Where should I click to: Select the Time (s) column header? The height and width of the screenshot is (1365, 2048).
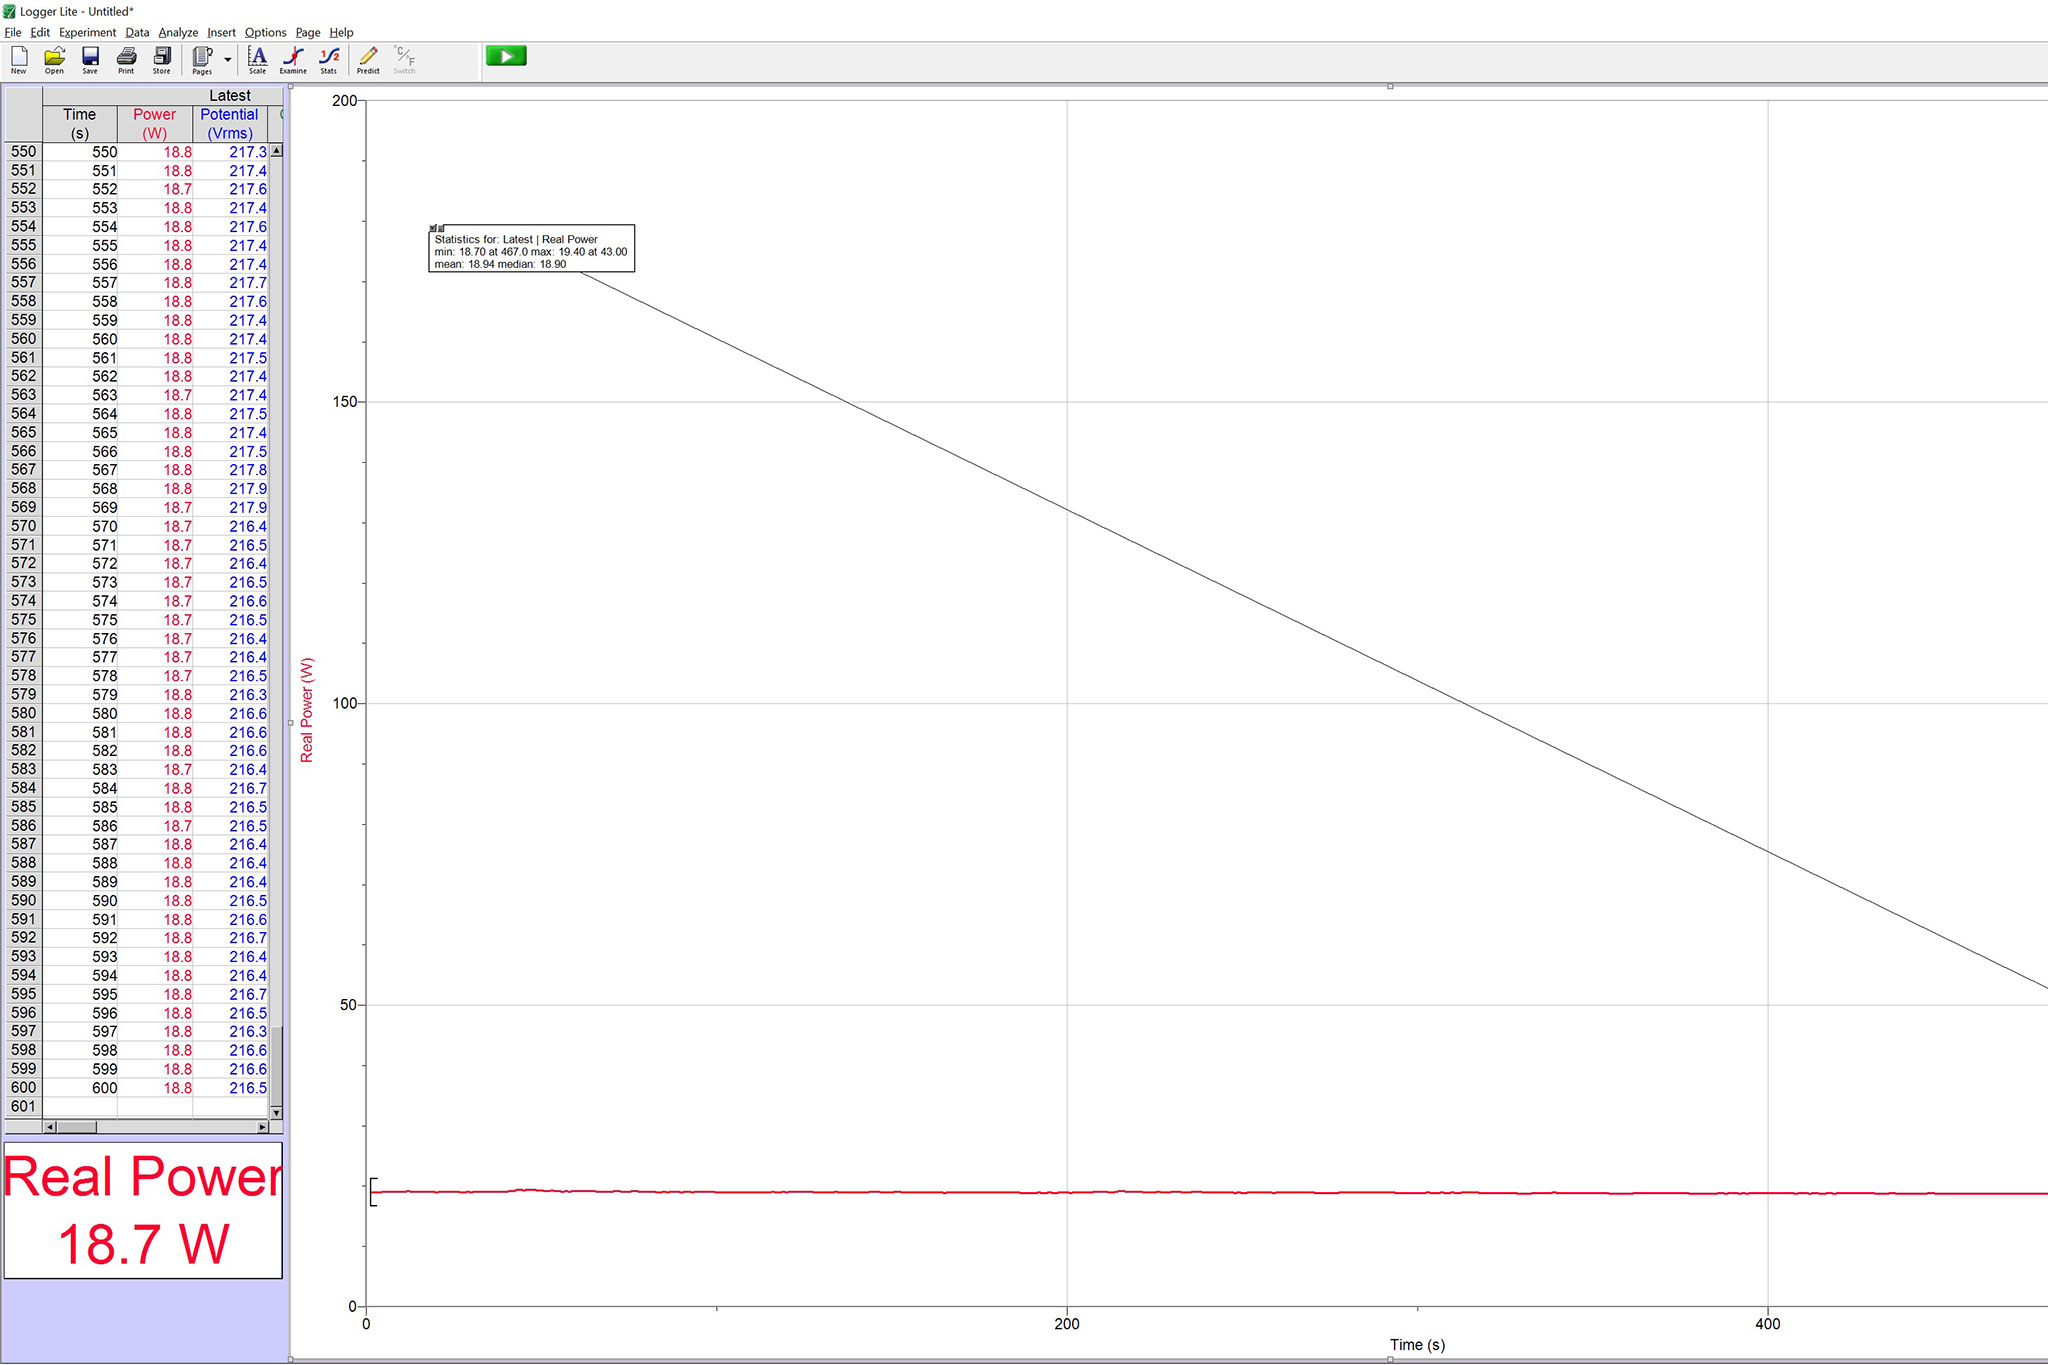point(80,124)
